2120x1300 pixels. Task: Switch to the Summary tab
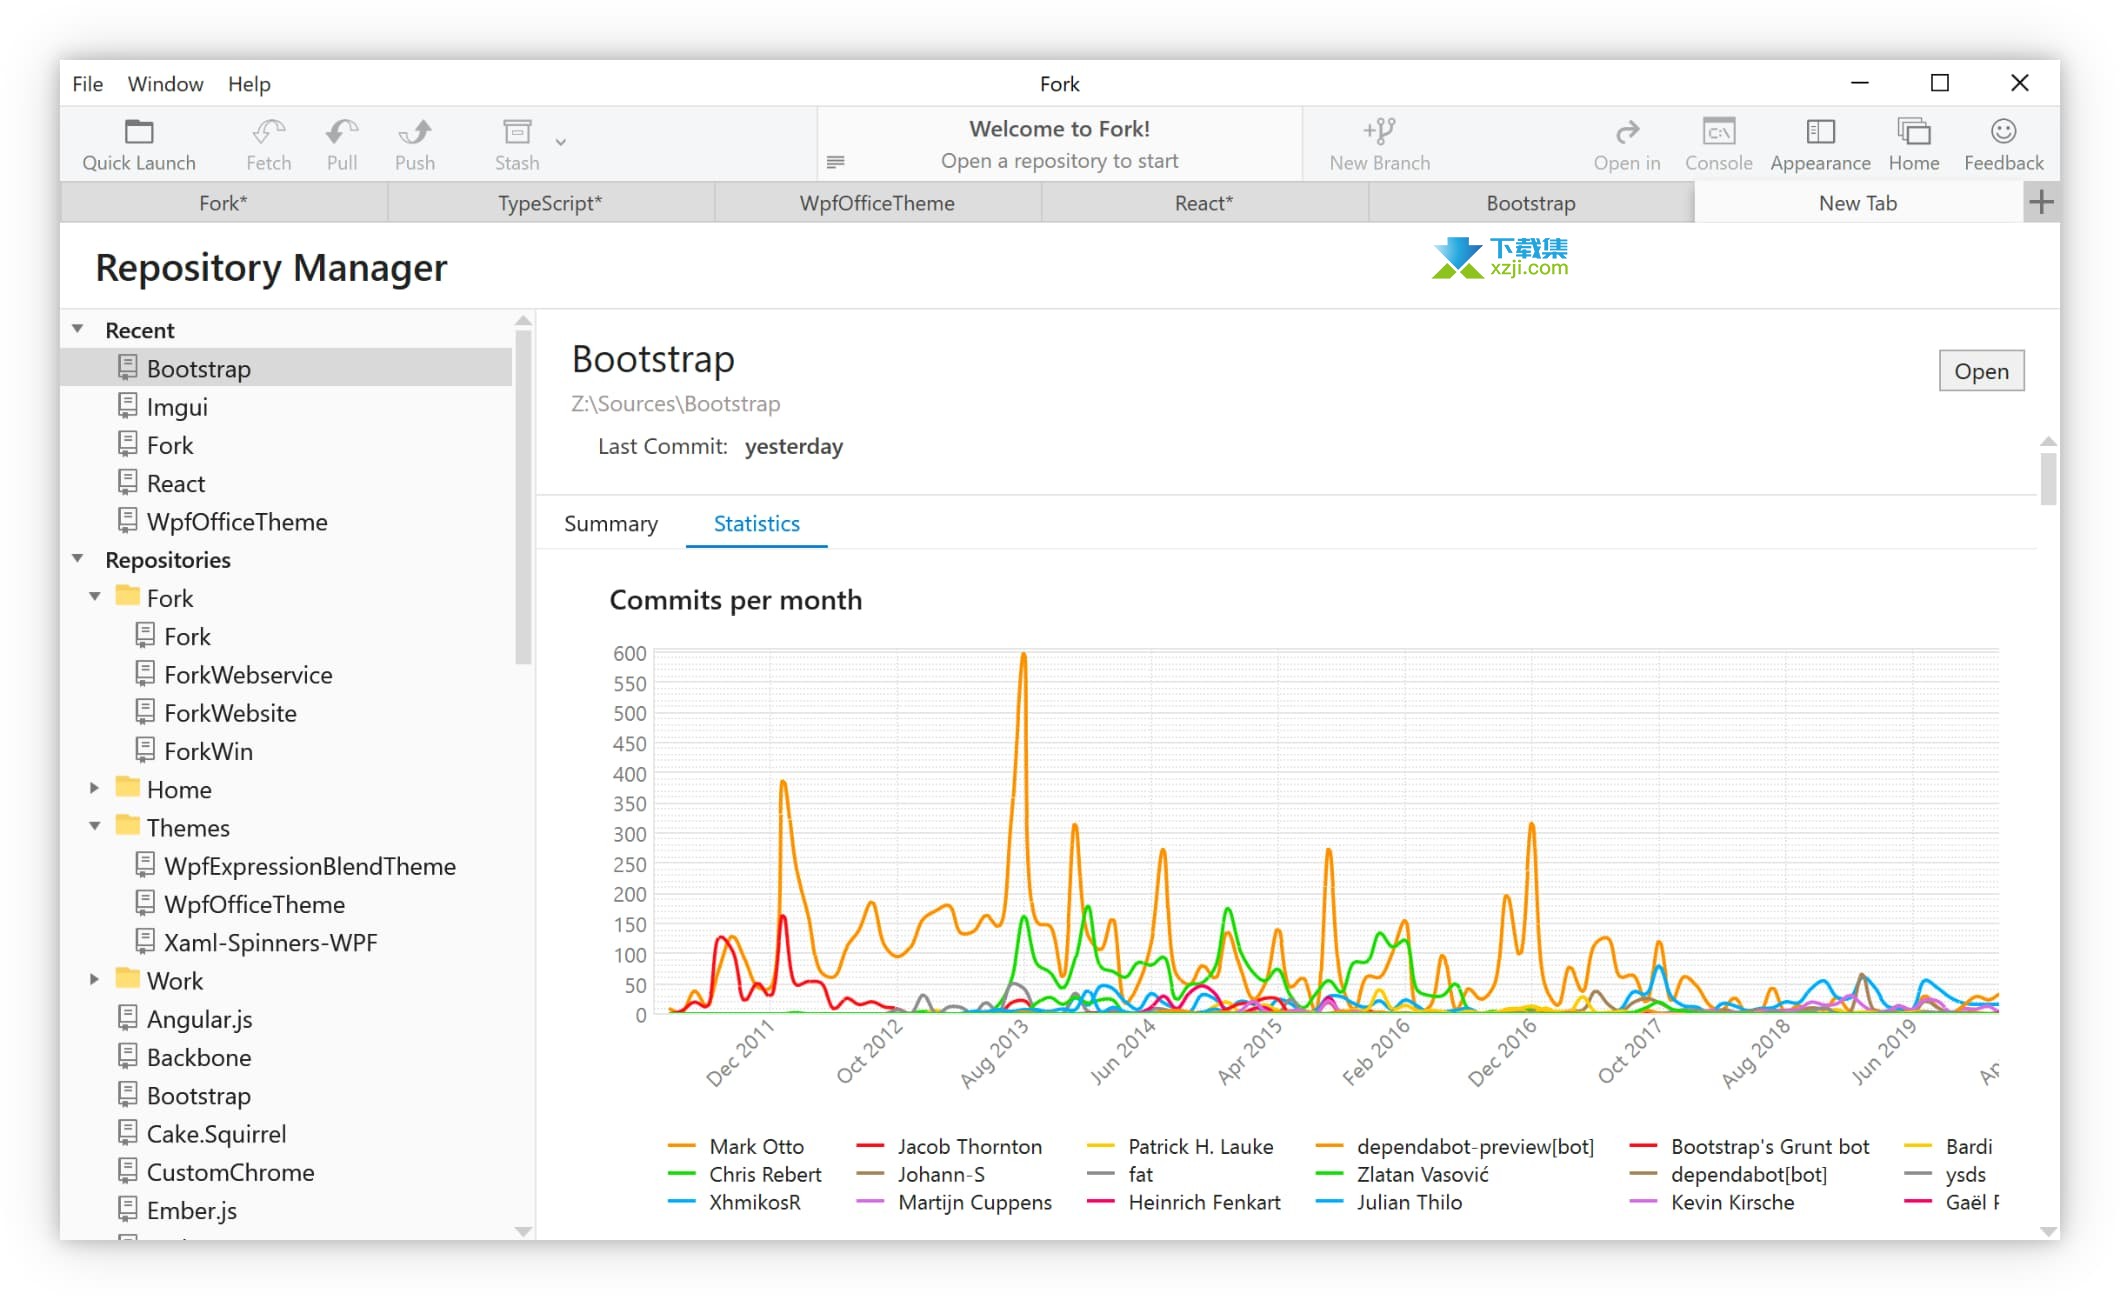(x=611, y=523)
